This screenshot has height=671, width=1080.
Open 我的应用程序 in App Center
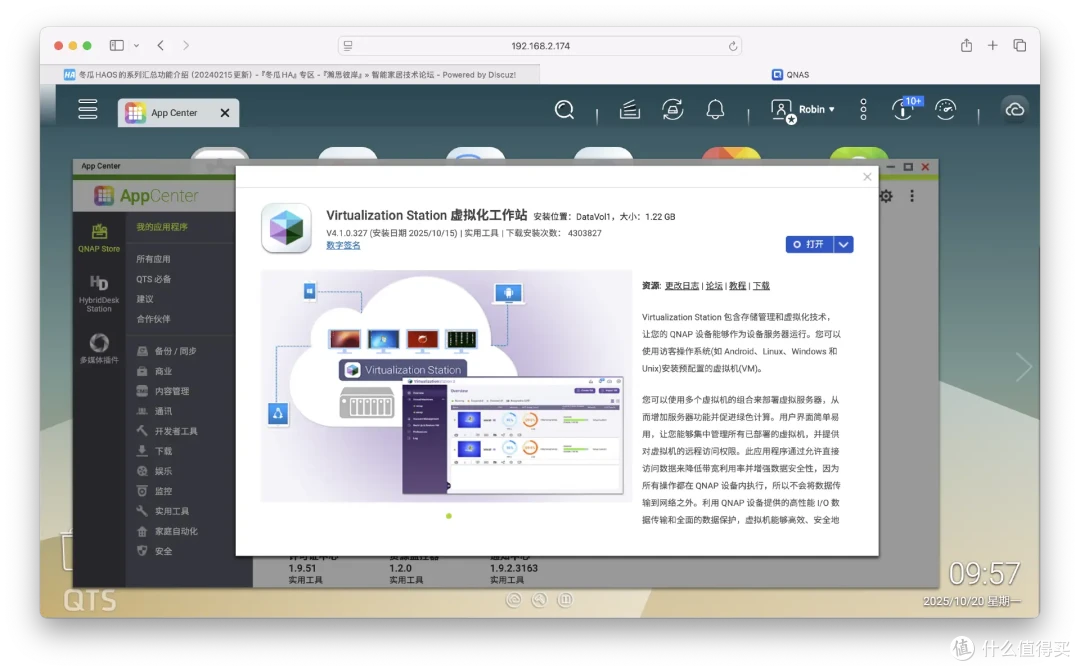(162, 227)
